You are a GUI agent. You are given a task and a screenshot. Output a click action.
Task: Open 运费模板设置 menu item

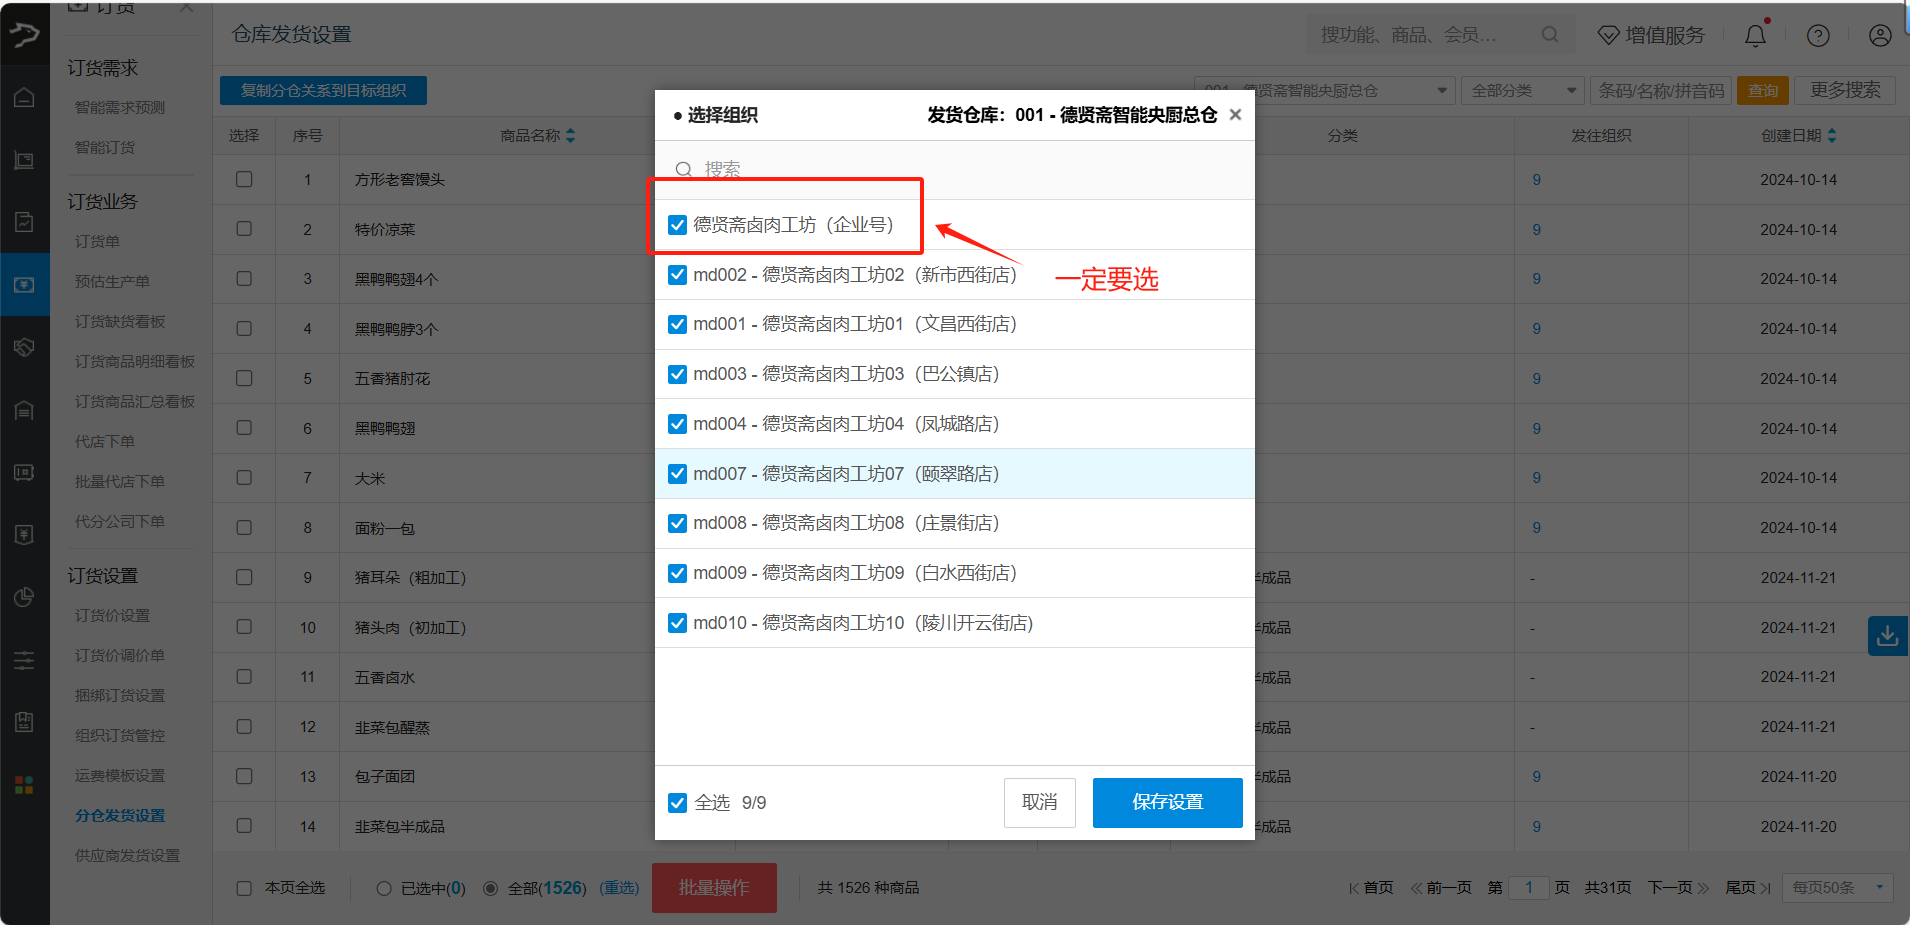pos(120,775)
